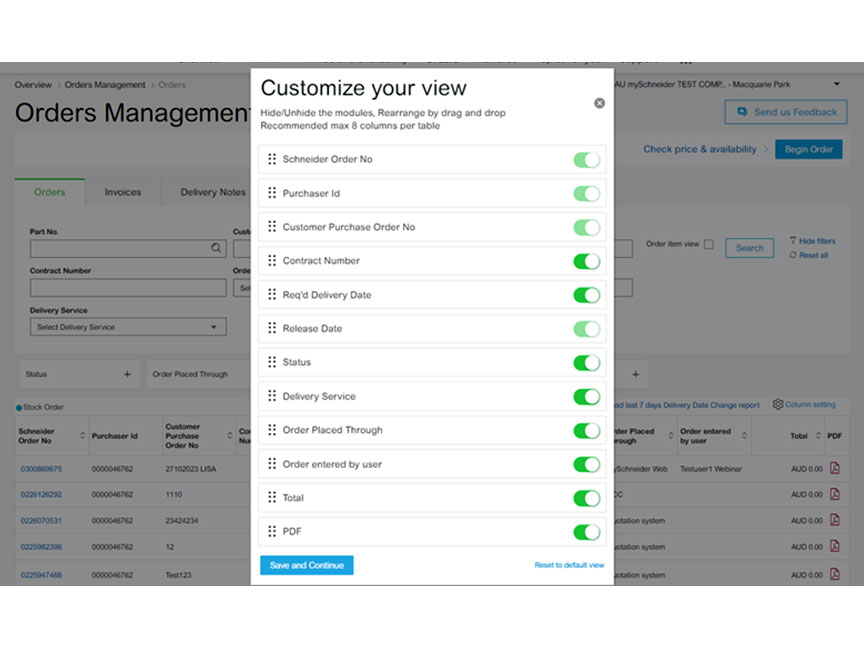864x648 pixels.
Task: Open company account dropdown arrow
Action: coord(836,84)
